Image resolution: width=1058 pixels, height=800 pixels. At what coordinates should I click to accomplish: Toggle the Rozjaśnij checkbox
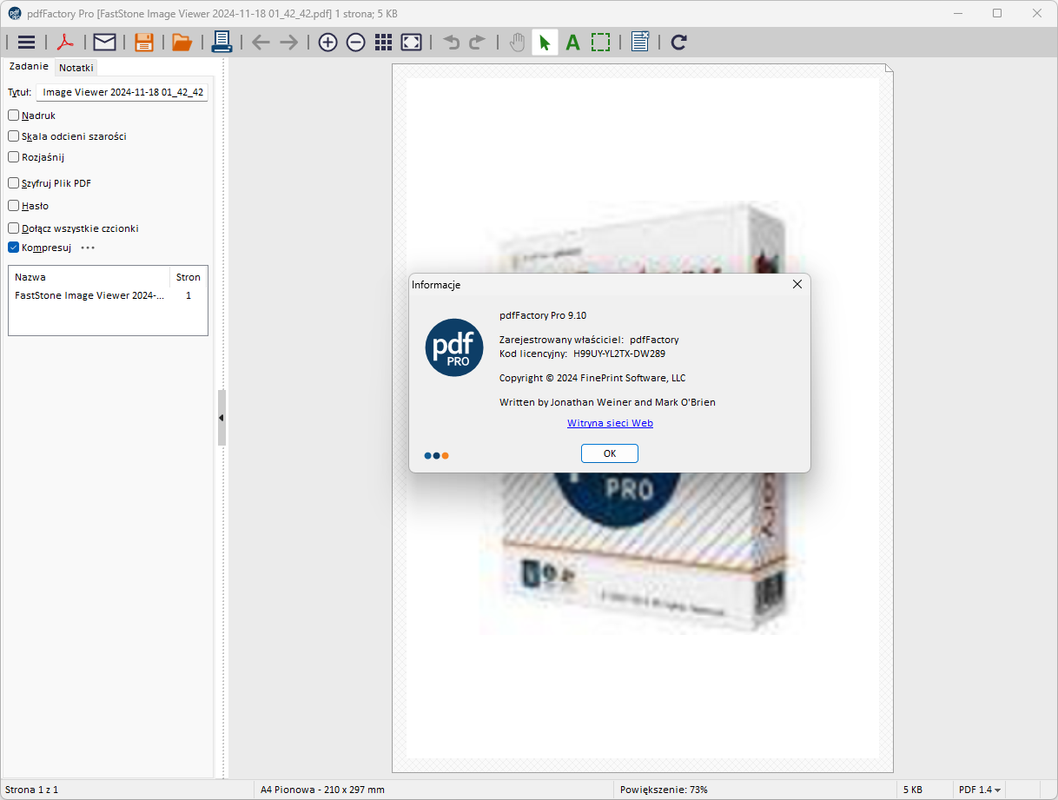[13, 157]
